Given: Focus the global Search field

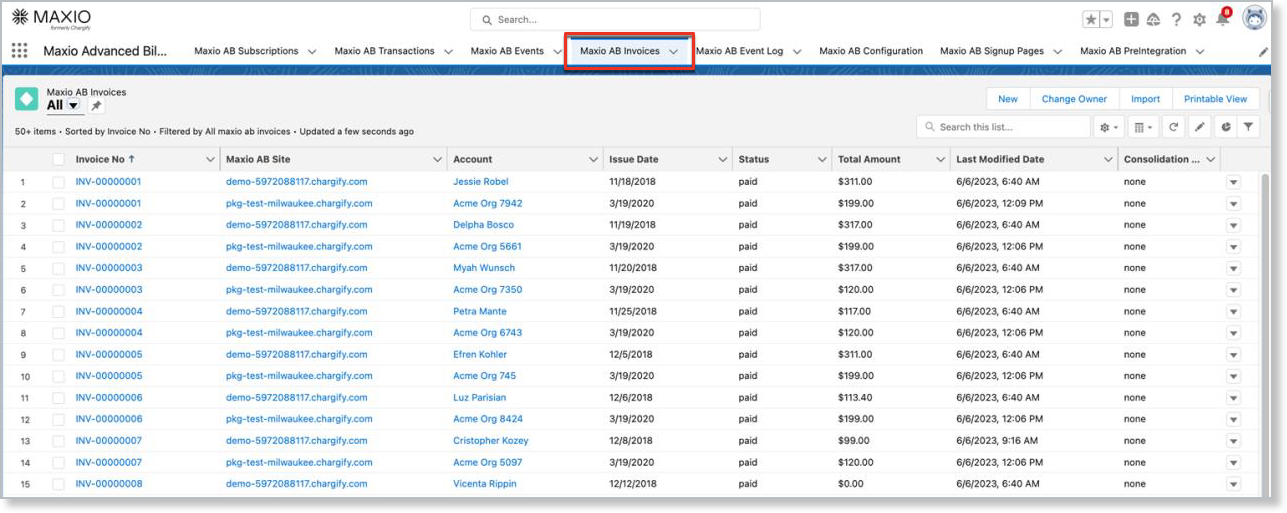Looking at the screenshot, I should pyautogui.click(x=615, y=19).
